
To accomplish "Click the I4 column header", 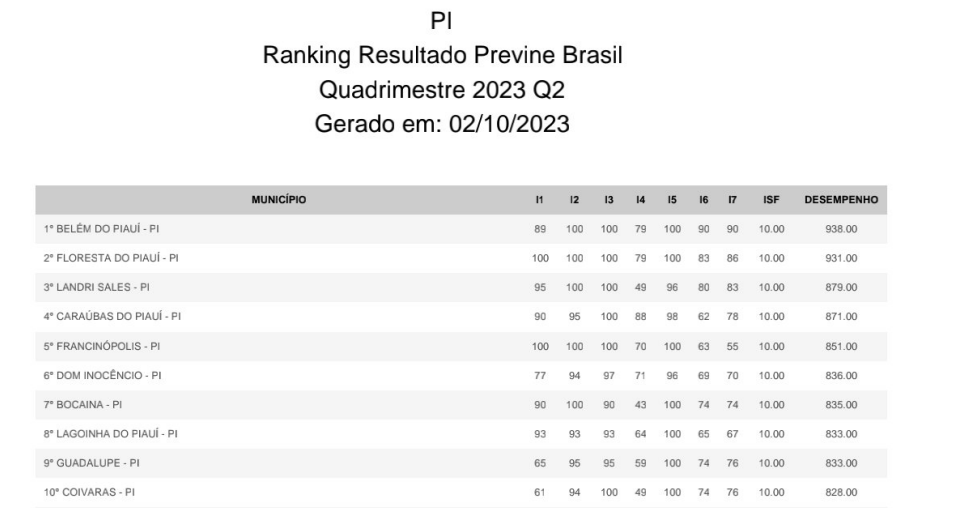I will [x=640, y=199].
